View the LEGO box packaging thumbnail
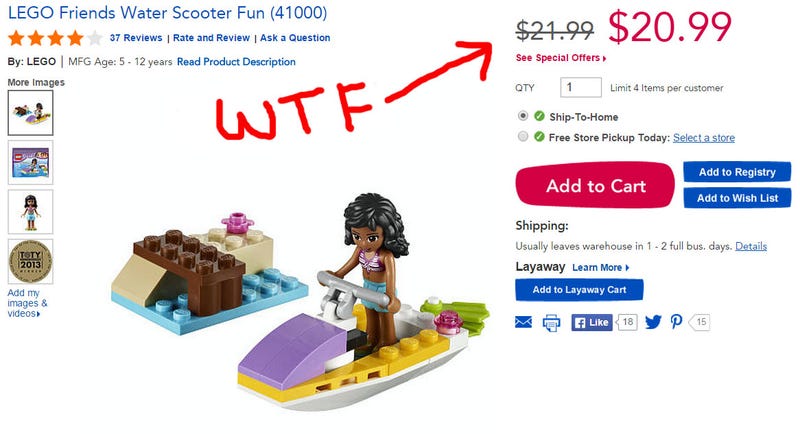Image resolution: width=800 pixels, height=434 pixels. [31, 163]
